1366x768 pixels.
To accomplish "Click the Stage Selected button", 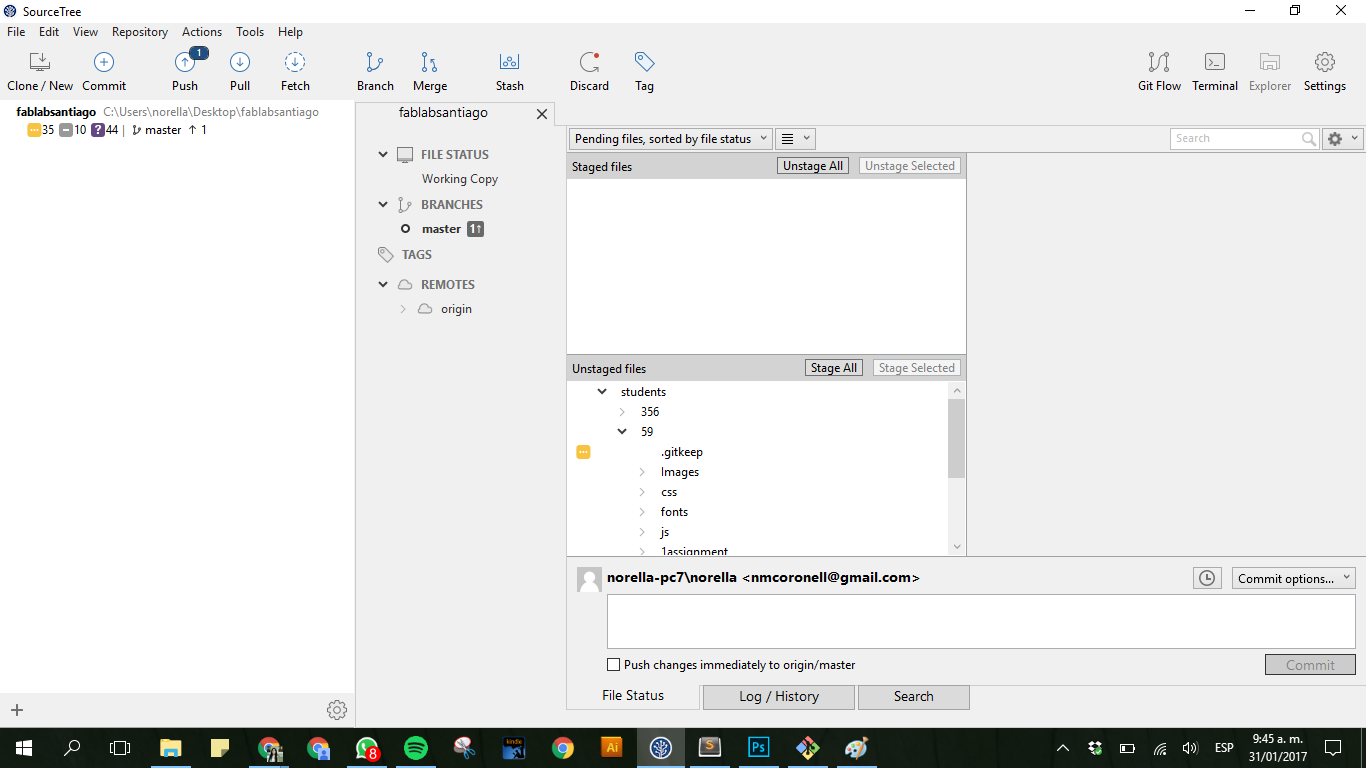I will point(917,368).
